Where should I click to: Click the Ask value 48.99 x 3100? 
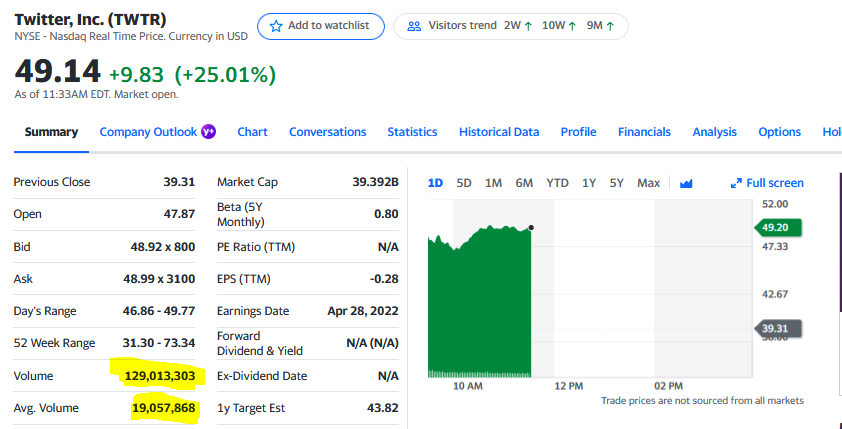(x=159, y=279)
